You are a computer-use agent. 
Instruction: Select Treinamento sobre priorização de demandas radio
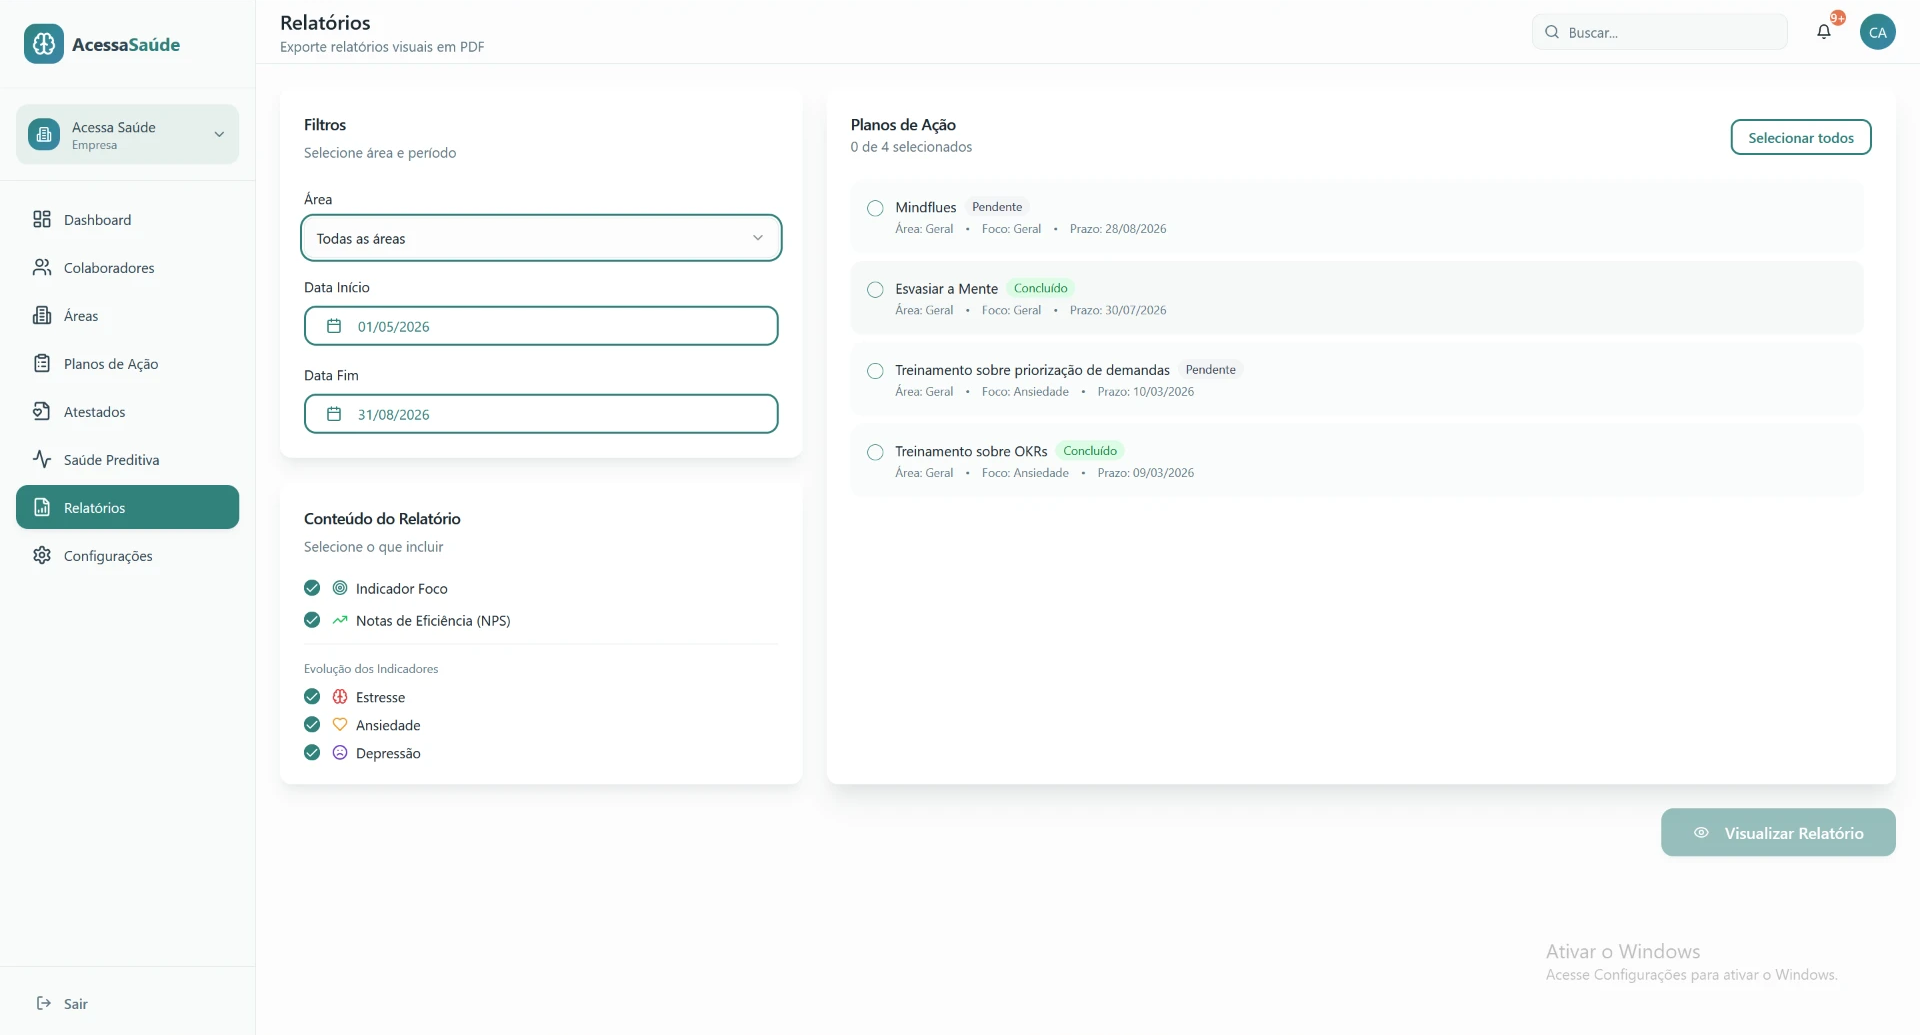pyautogui.click(x=875, y=371)
